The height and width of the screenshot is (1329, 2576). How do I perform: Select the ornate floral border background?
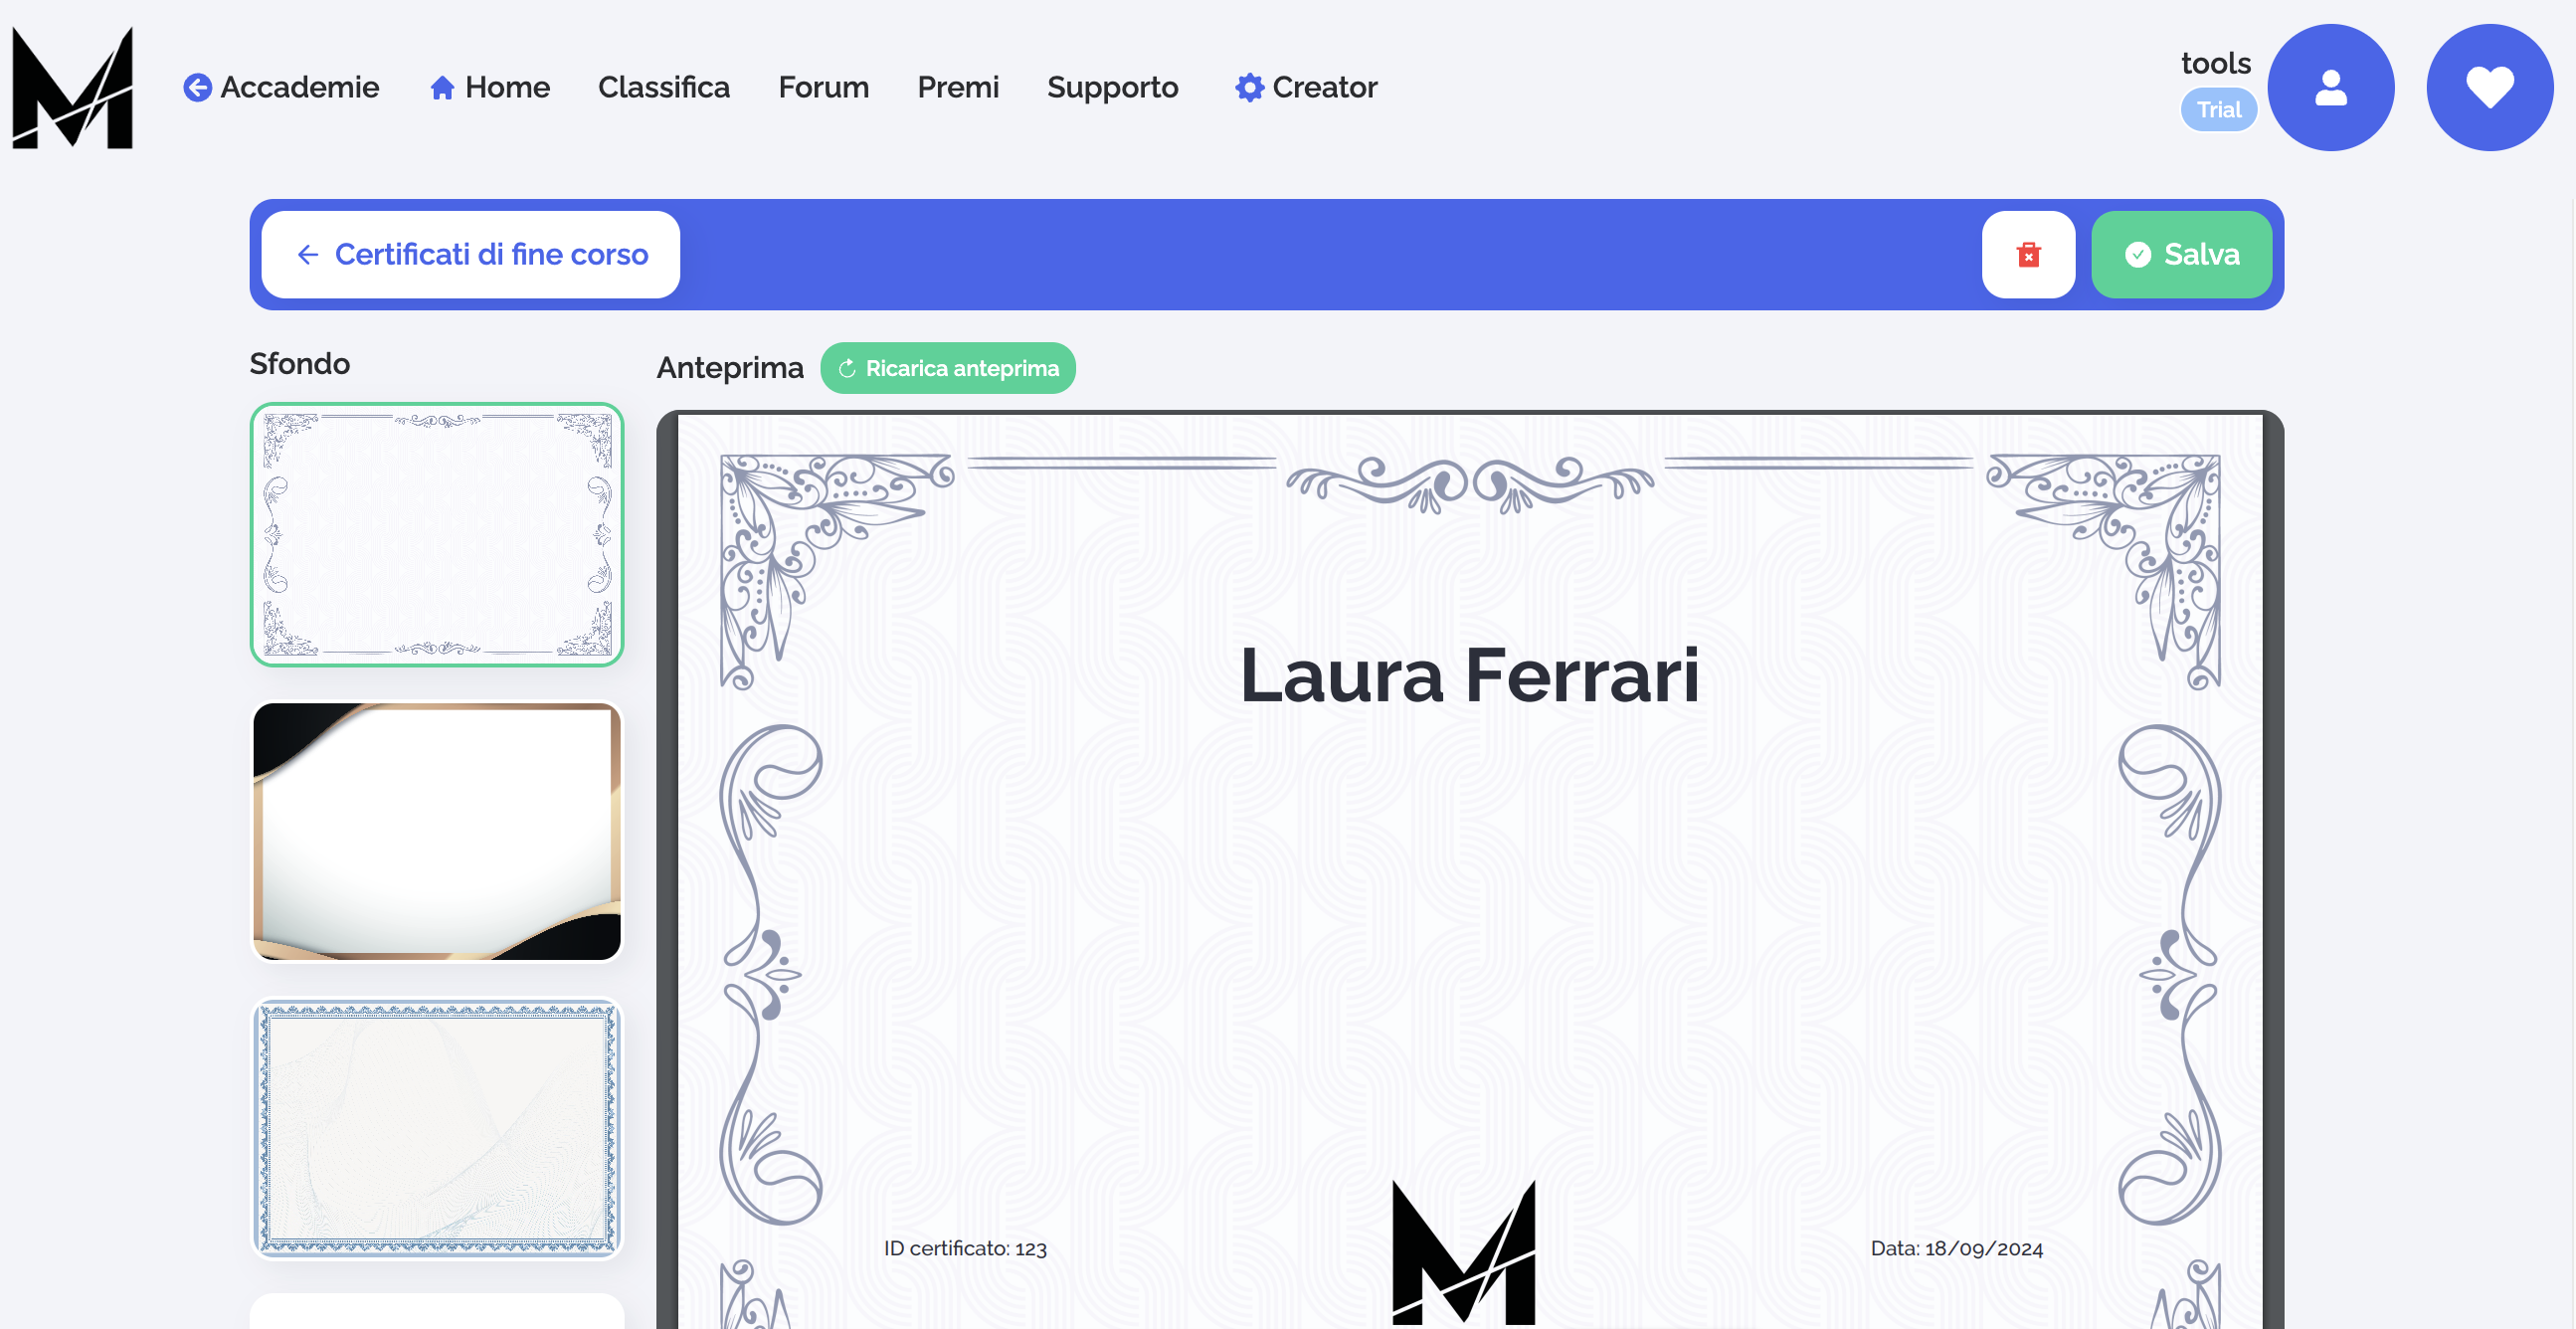pyautogui.click(x=437, y=535)
